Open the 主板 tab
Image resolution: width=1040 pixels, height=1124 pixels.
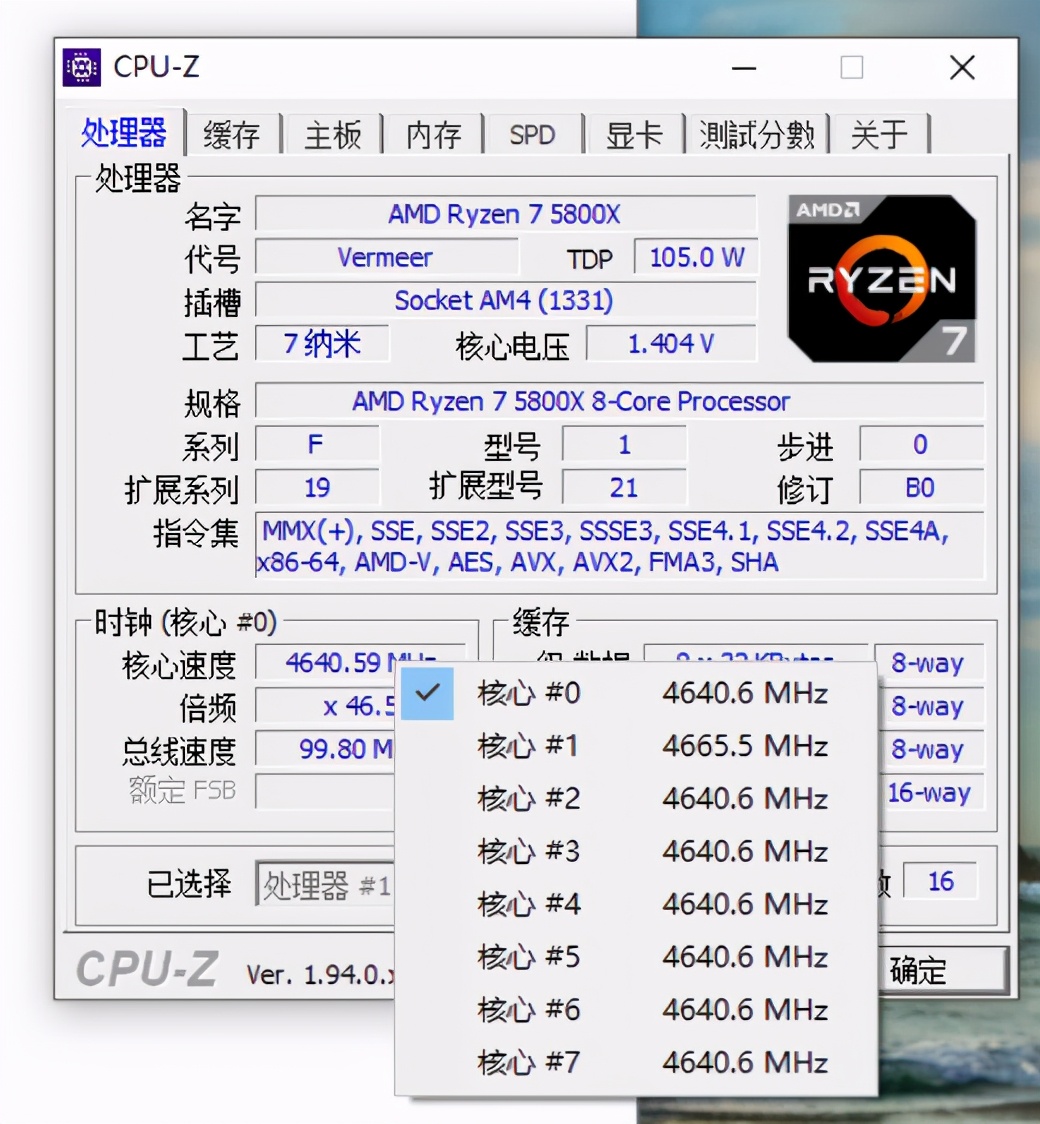tap(333, 134)
